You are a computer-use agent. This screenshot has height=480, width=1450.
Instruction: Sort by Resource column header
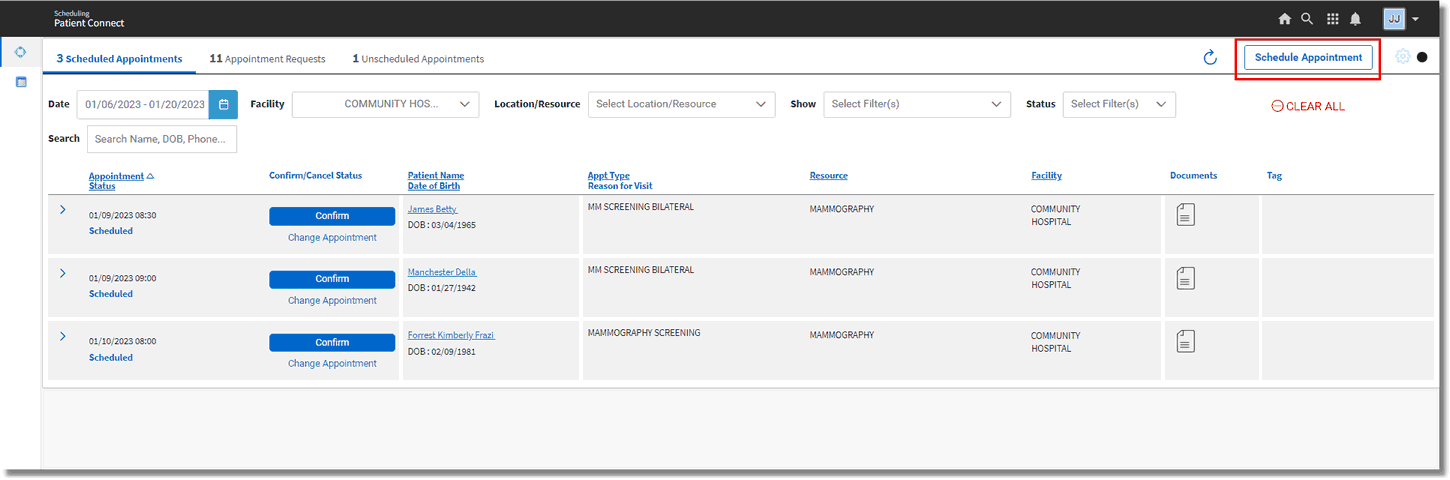pyautogui.click(x=829, y=176)
